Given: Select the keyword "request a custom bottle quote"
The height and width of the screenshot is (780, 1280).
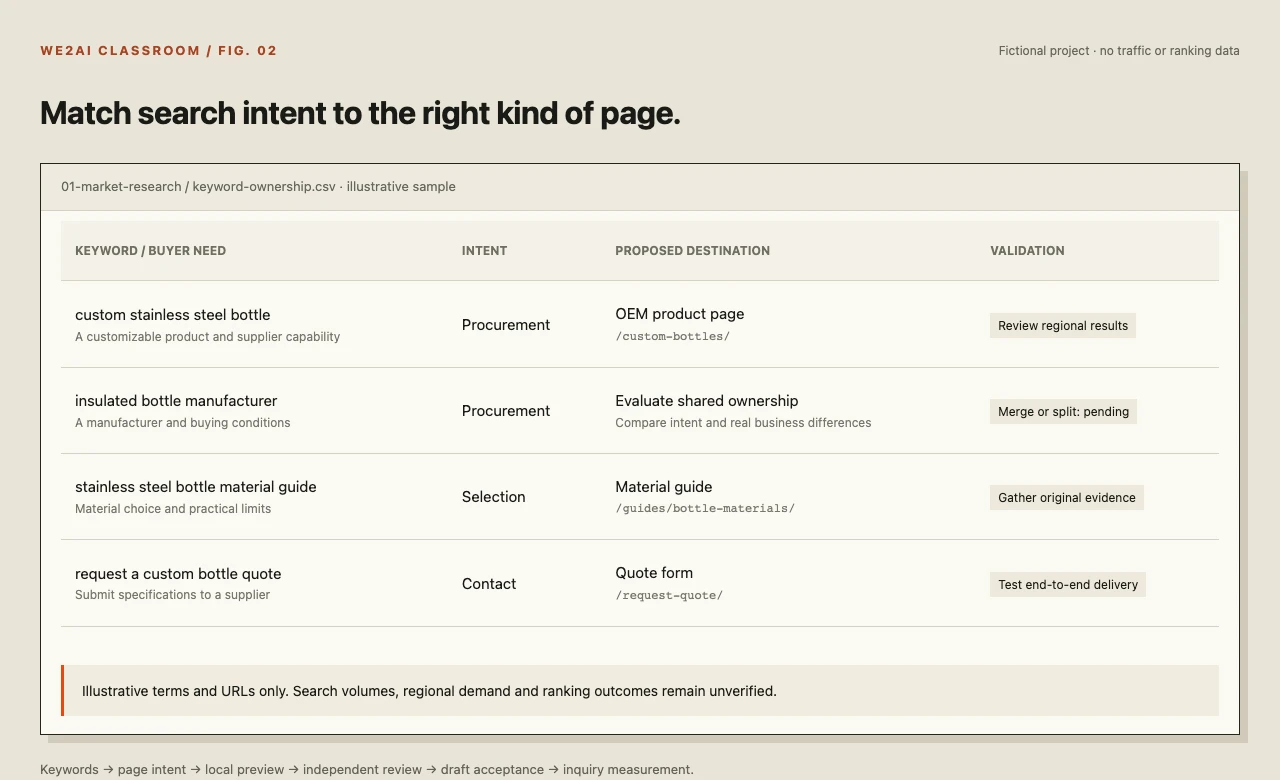Looking at the screenshot, I should (x=178, y=574).
